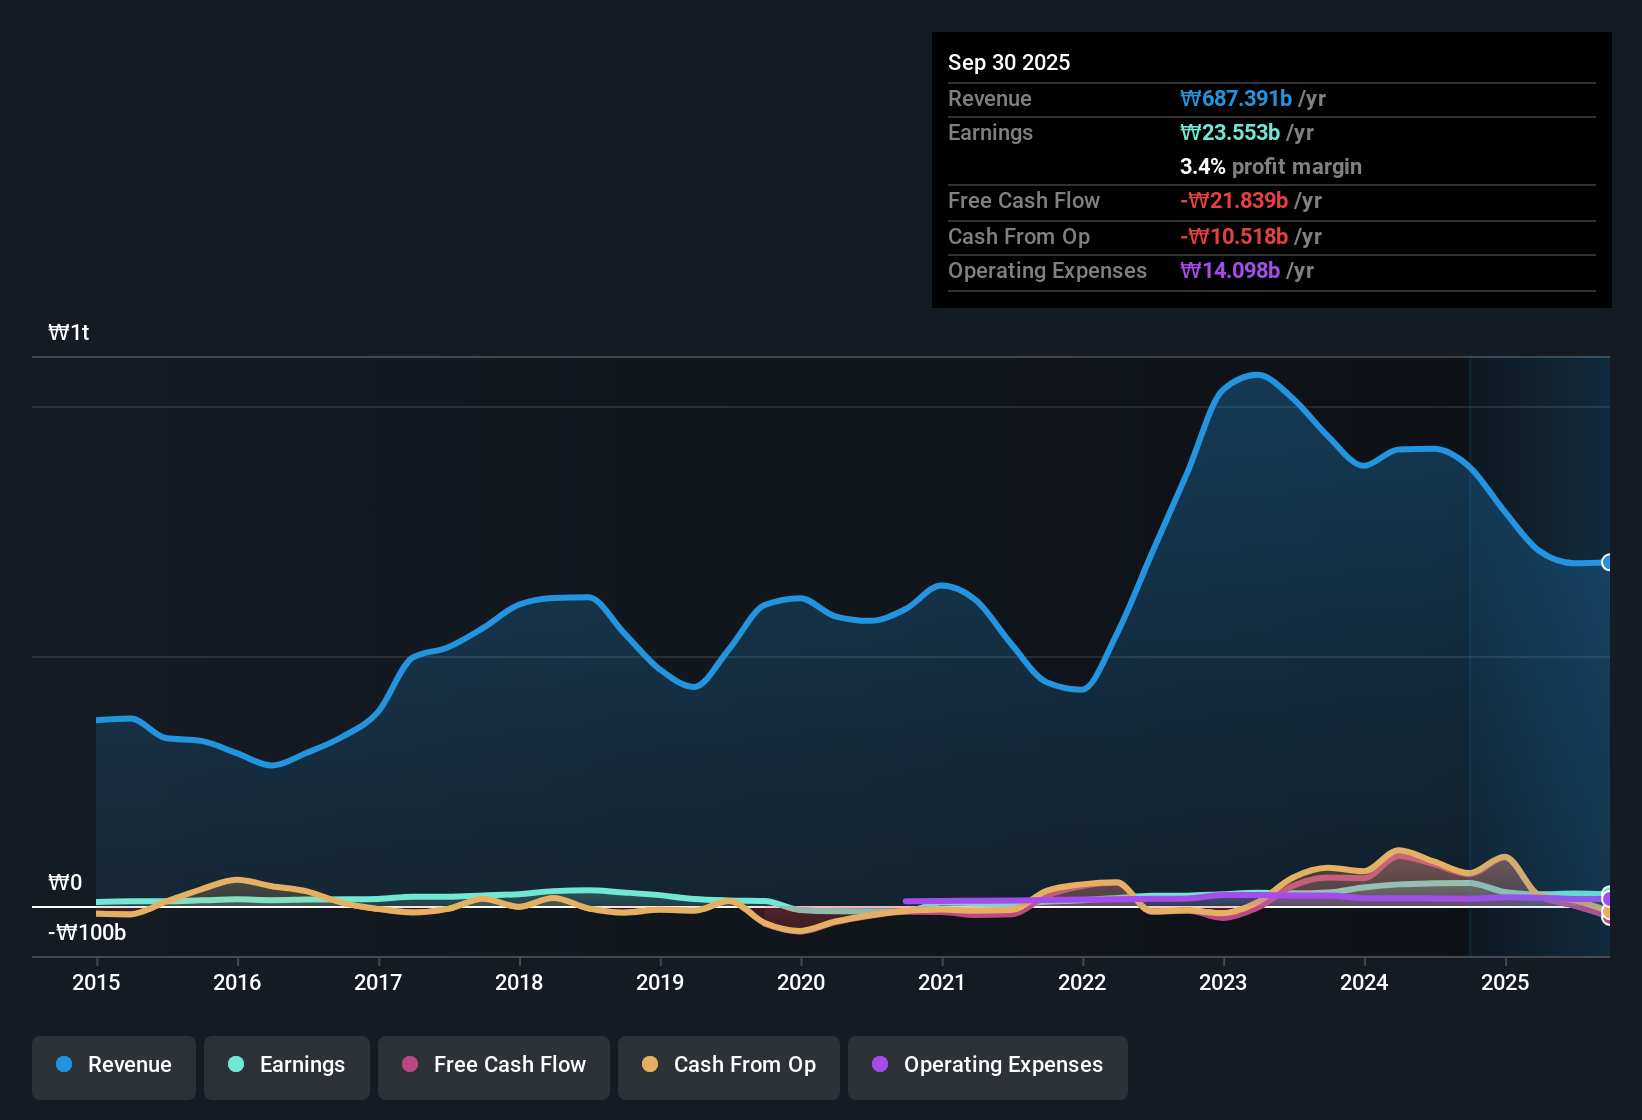
Task: Click the Earnings figure ₩23.553b
Action: pyautogui.click(x=1230, y=132)
